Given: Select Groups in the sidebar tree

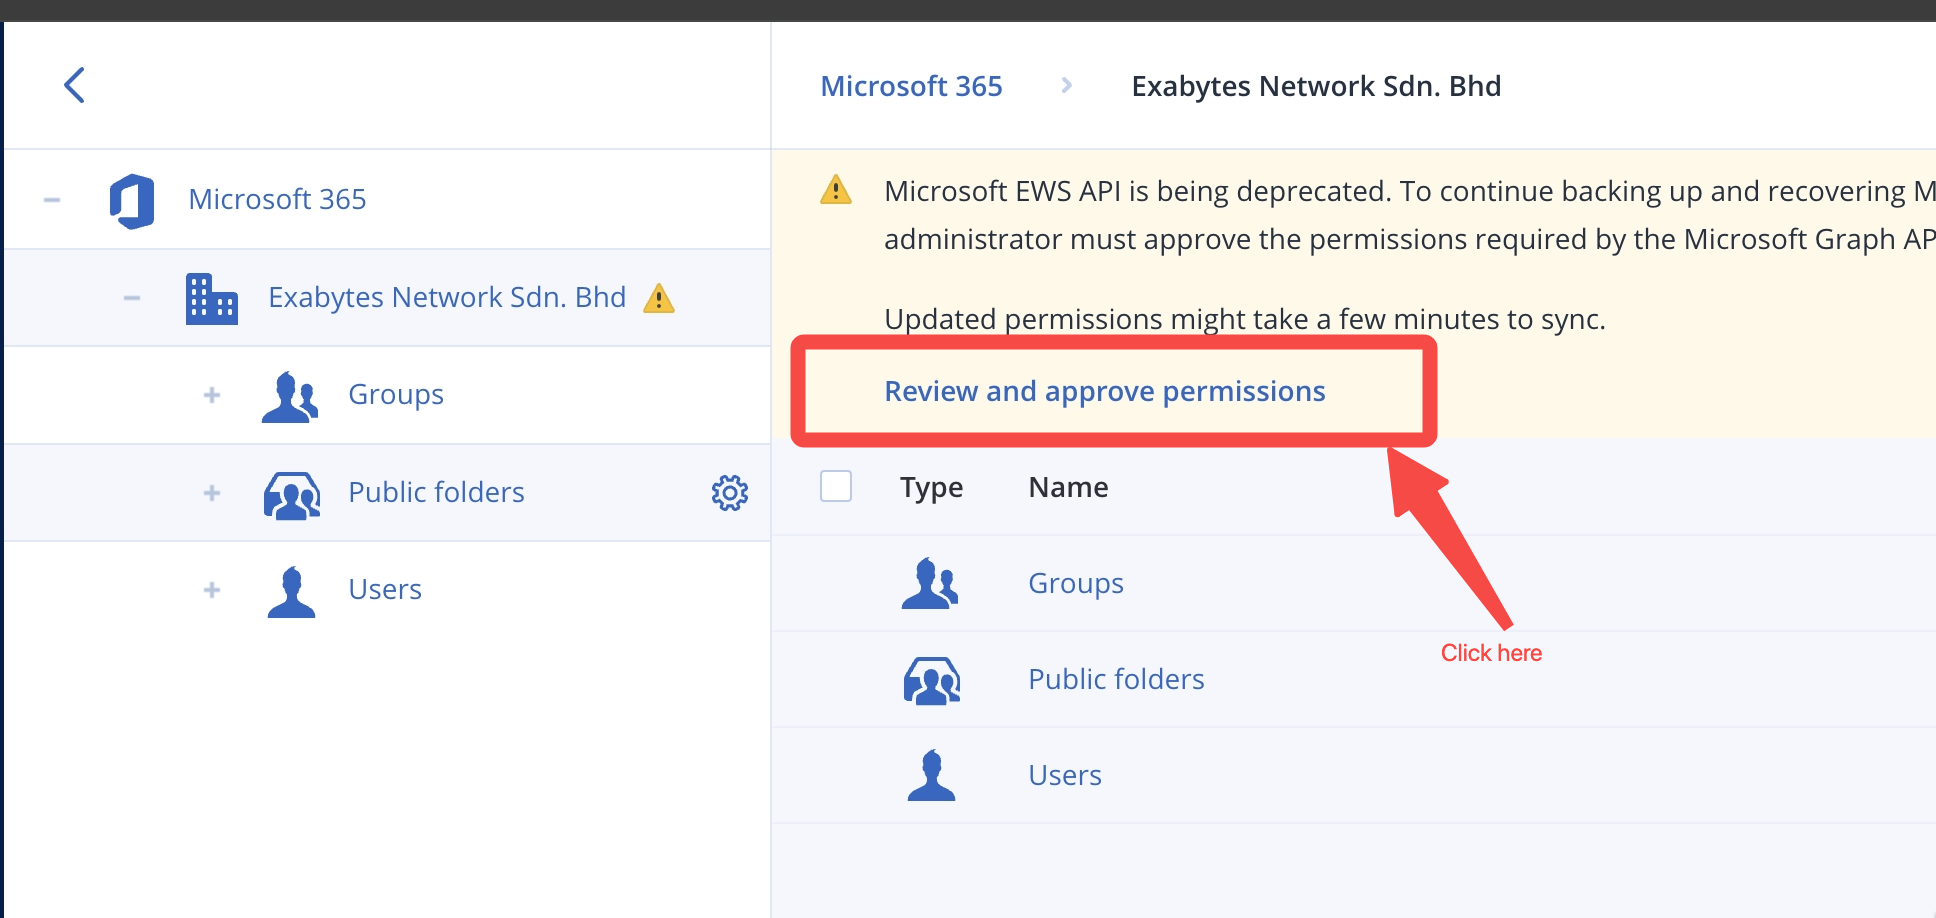Looking at the screenshot, I should point(396,395).
